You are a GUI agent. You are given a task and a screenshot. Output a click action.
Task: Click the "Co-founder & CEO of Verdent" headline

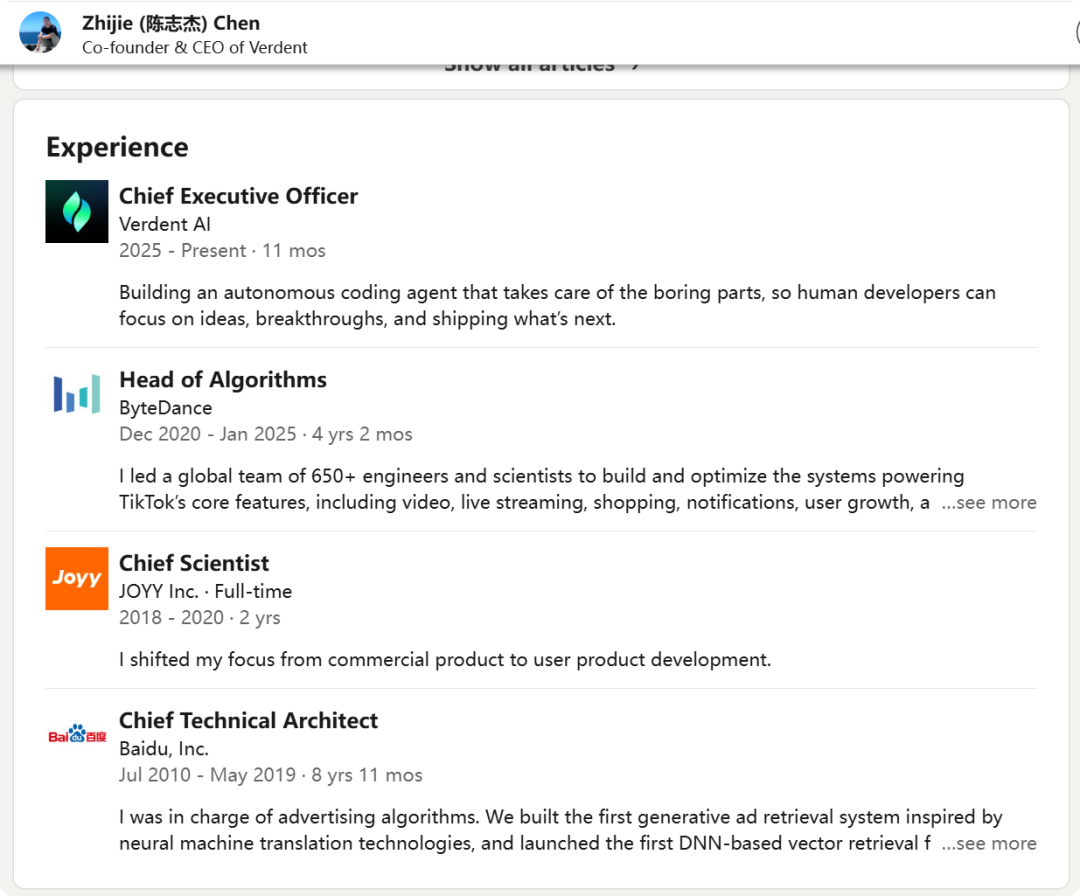pos(195,47)
